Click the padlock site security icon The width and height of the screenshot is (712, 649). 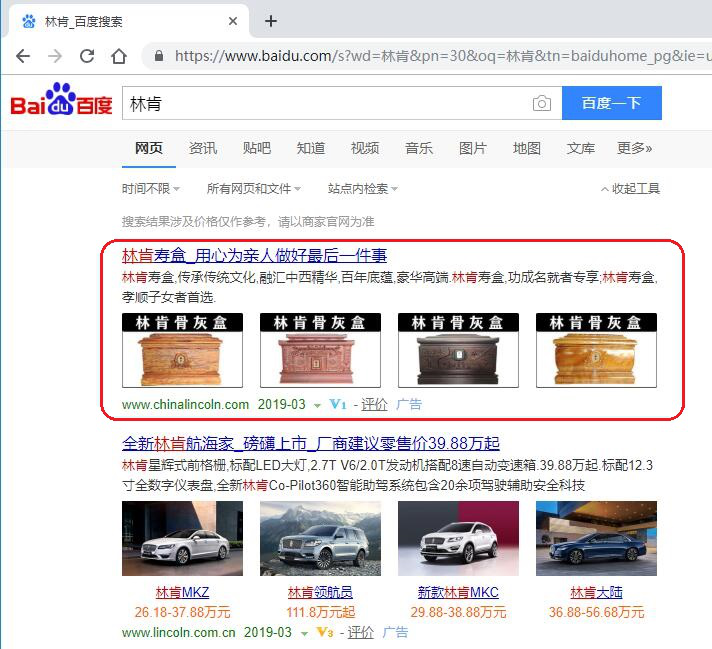coord(158,56)
